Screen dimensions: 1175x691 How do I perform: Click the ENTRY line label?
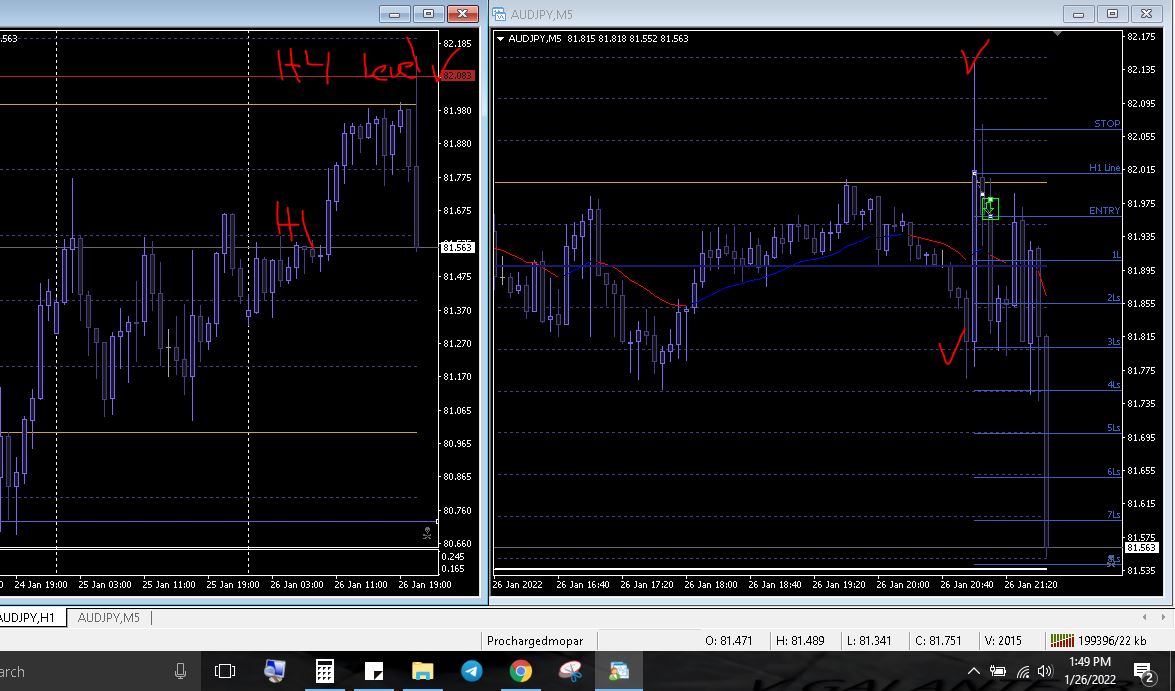click(1105, 211)
